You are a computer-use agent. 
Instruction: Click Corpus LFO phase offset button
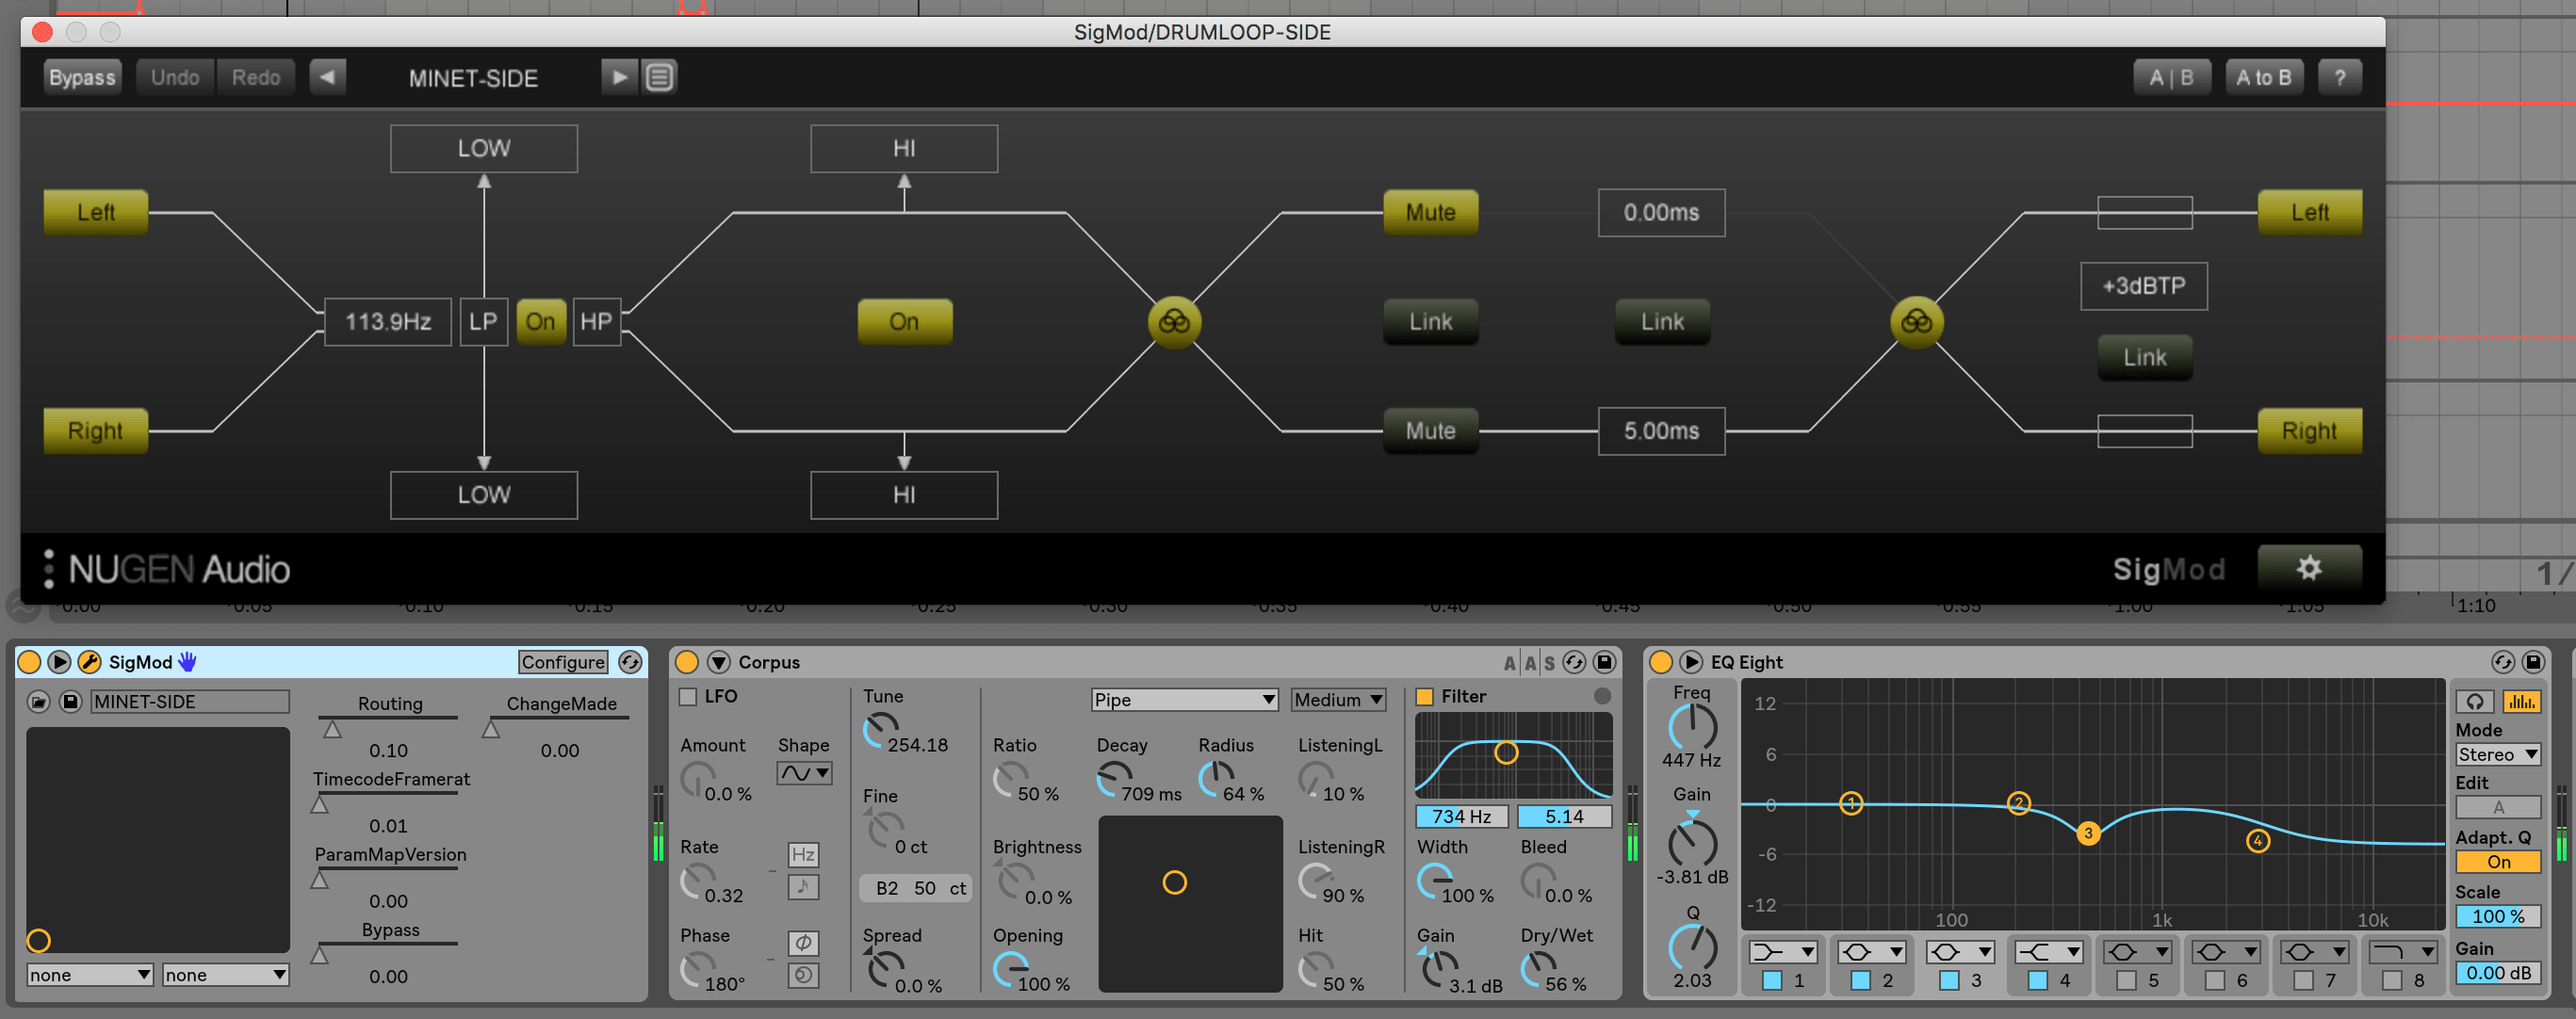point(803,943)
